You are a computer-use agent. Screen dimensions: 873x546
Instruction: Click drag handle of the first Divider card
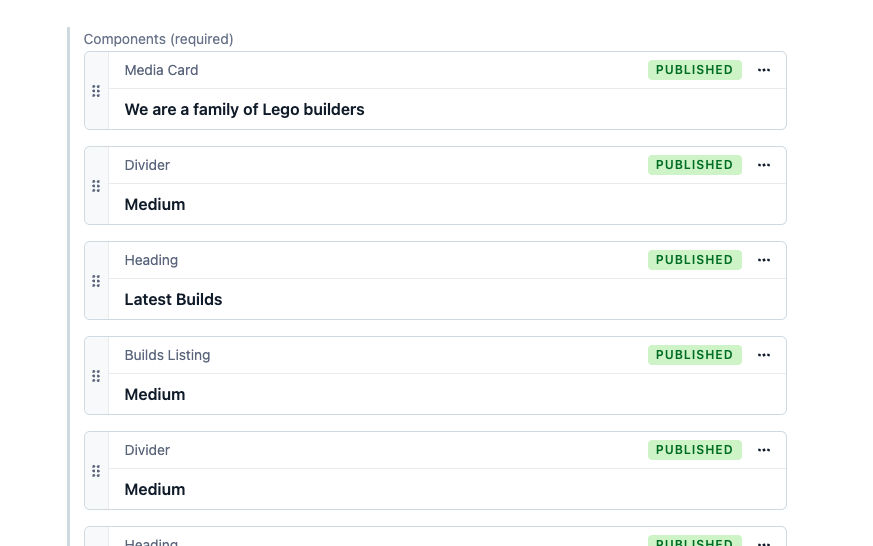tap(96, 186)
